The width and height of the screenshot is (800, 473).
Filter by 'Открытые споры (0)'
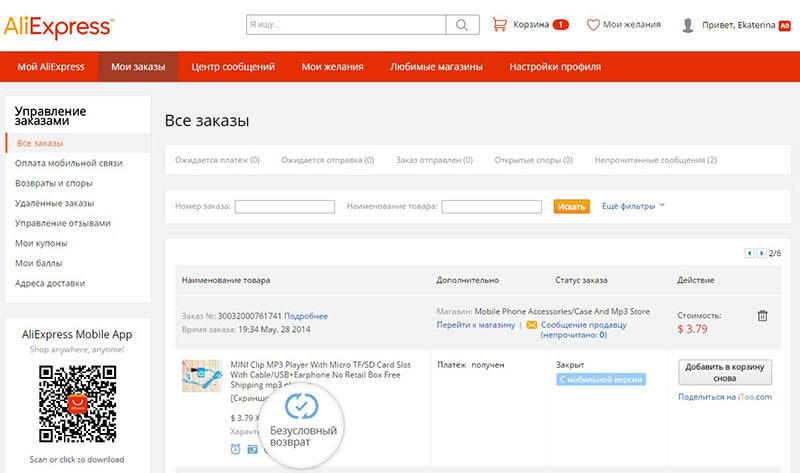[533, 160]
